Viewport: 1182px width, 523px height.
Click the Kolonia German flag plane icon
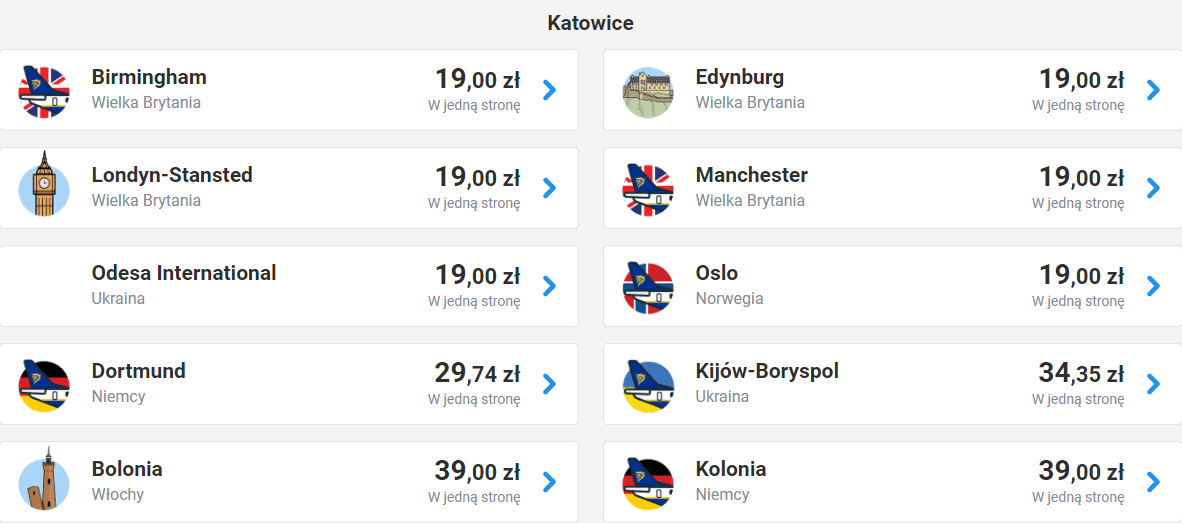[648, 483]
